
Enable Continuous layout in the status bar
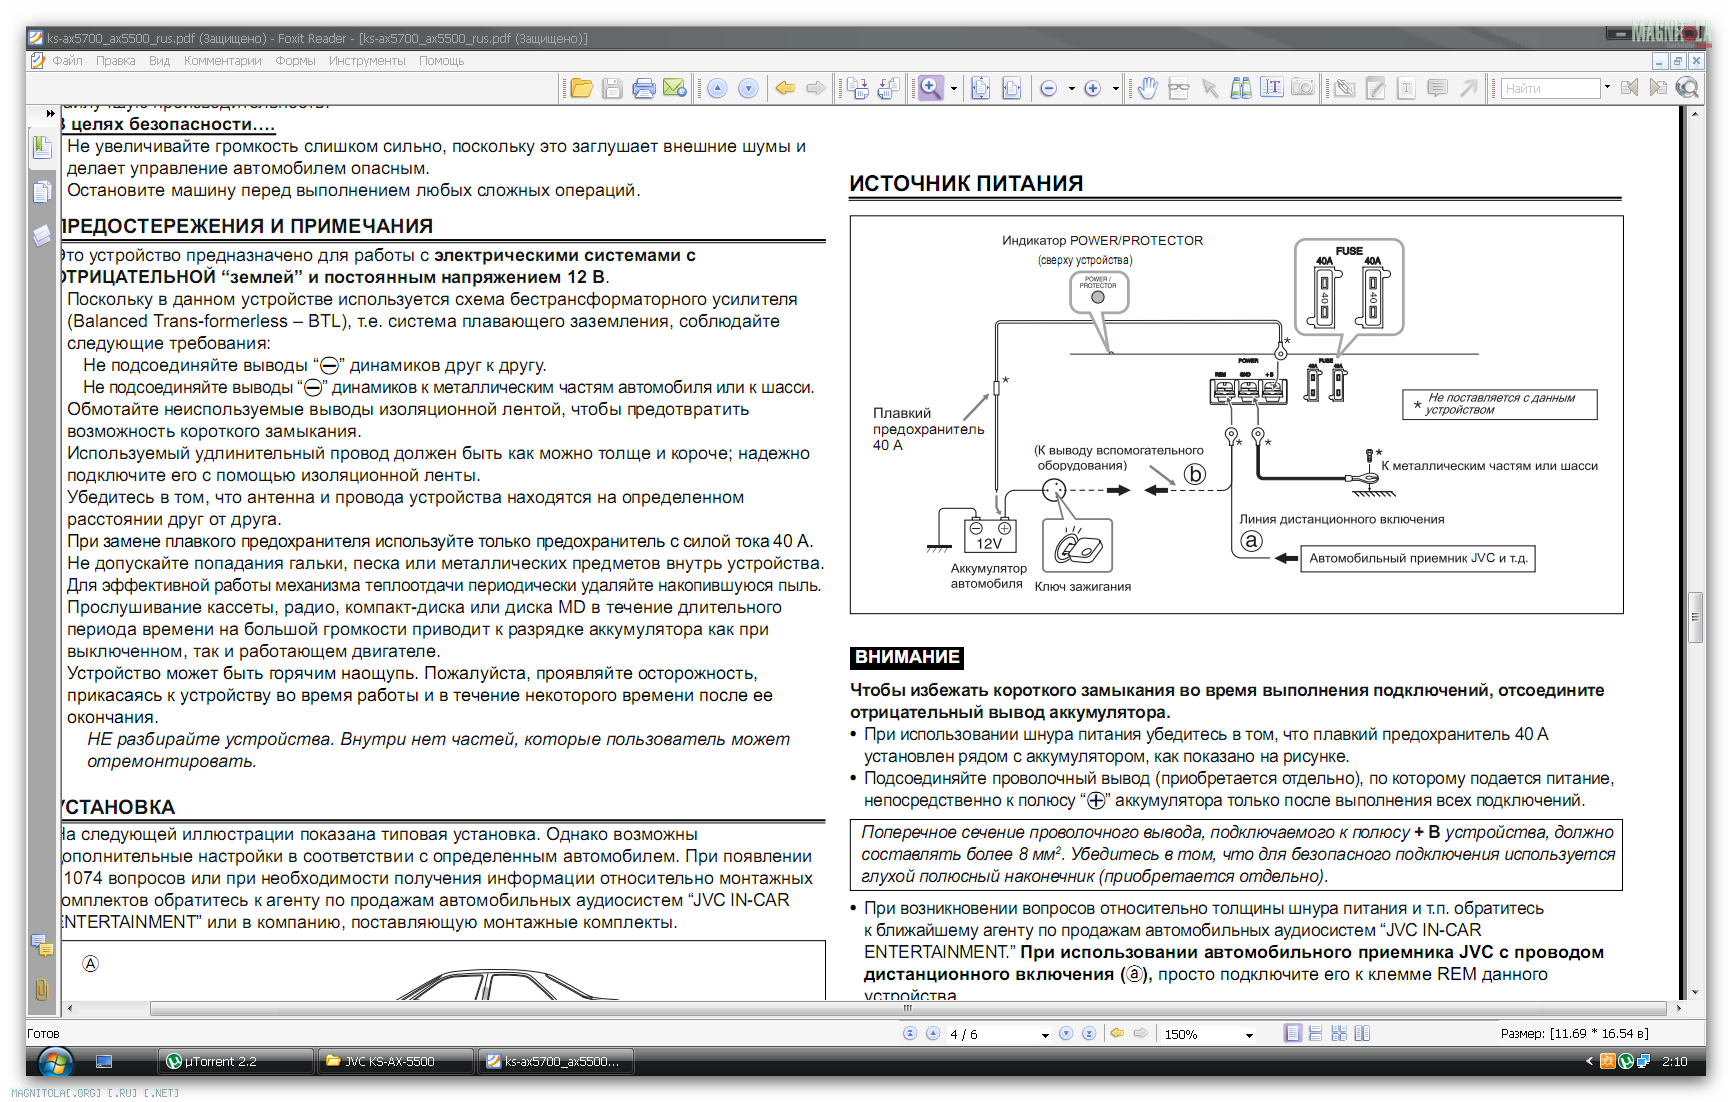[1315, 1033]
